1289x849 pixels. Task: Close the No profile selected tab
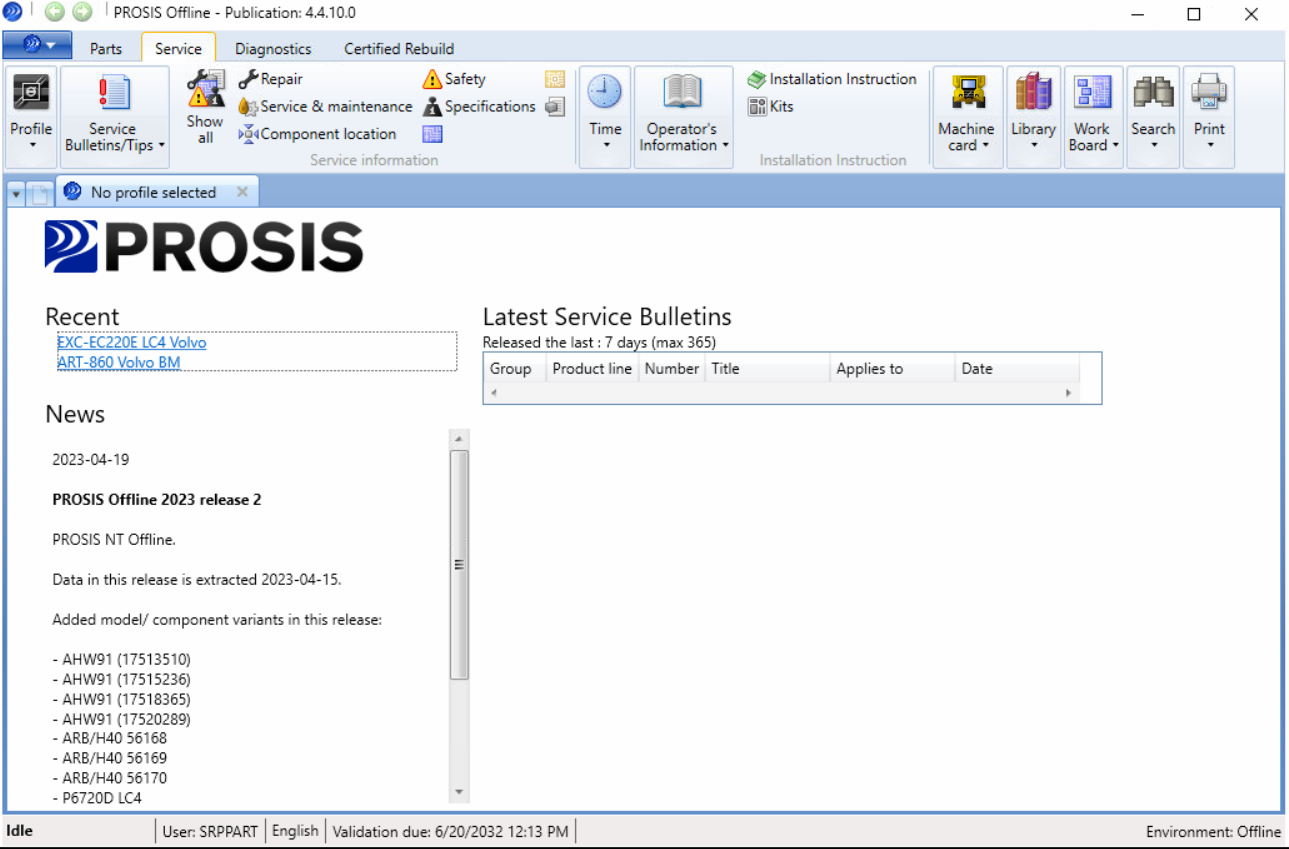coord(242,192)
